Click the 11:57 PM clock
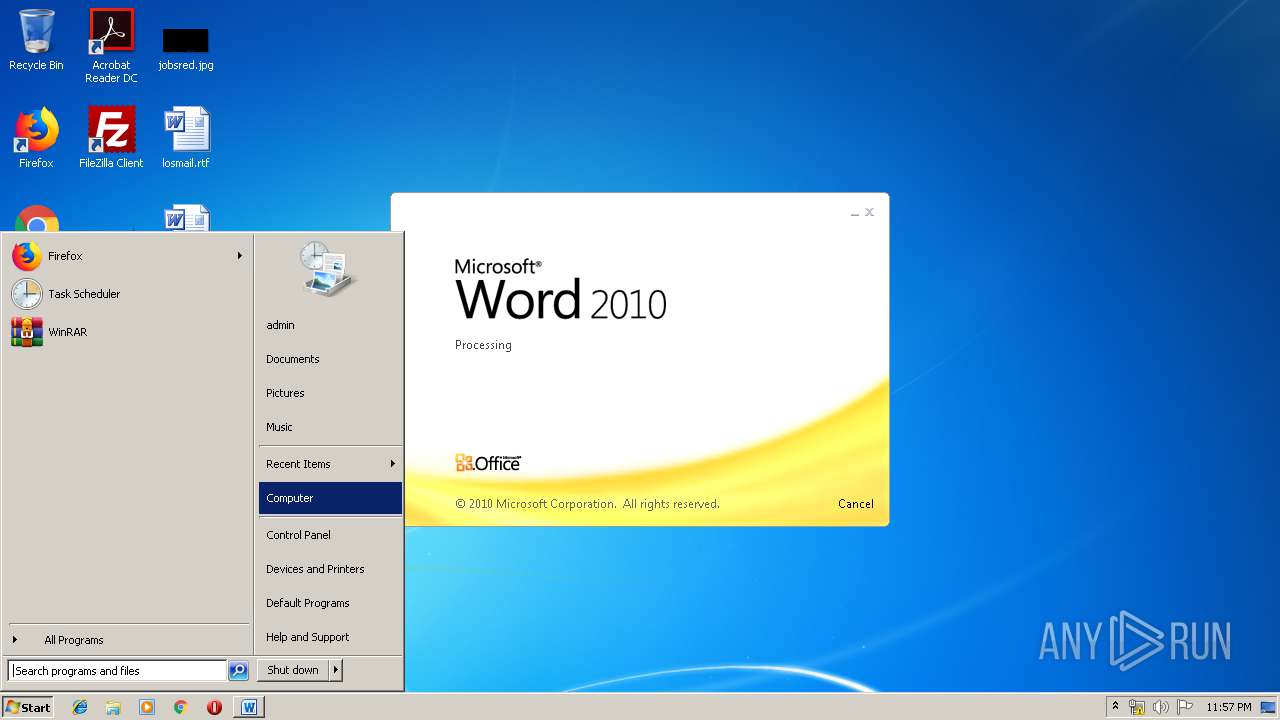Viewport: 1280px width, 720px height. point(1228,707)
